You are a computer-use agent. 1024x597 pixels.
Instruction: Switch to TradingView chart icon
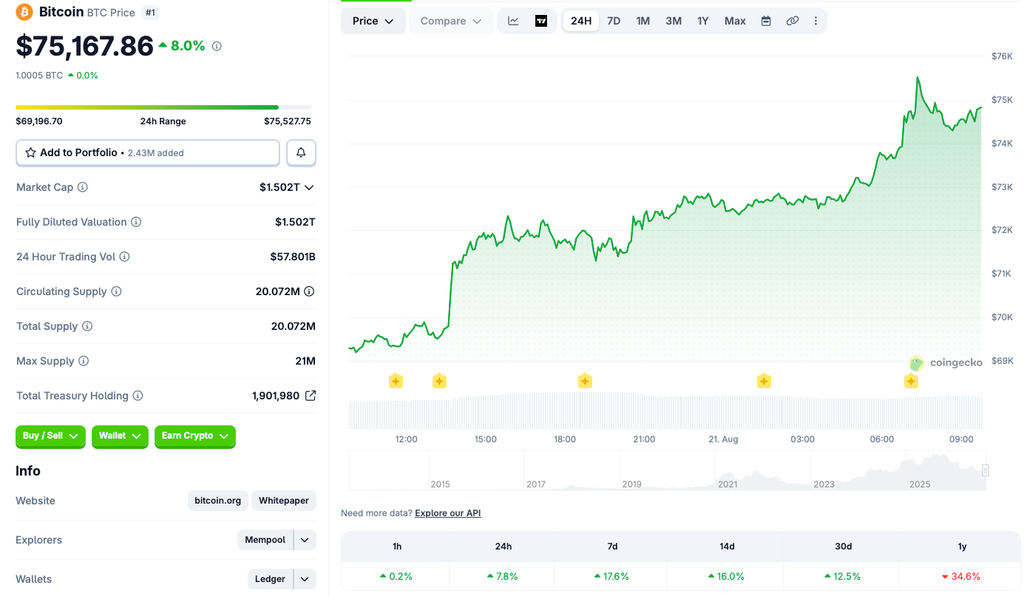point(541,21)
